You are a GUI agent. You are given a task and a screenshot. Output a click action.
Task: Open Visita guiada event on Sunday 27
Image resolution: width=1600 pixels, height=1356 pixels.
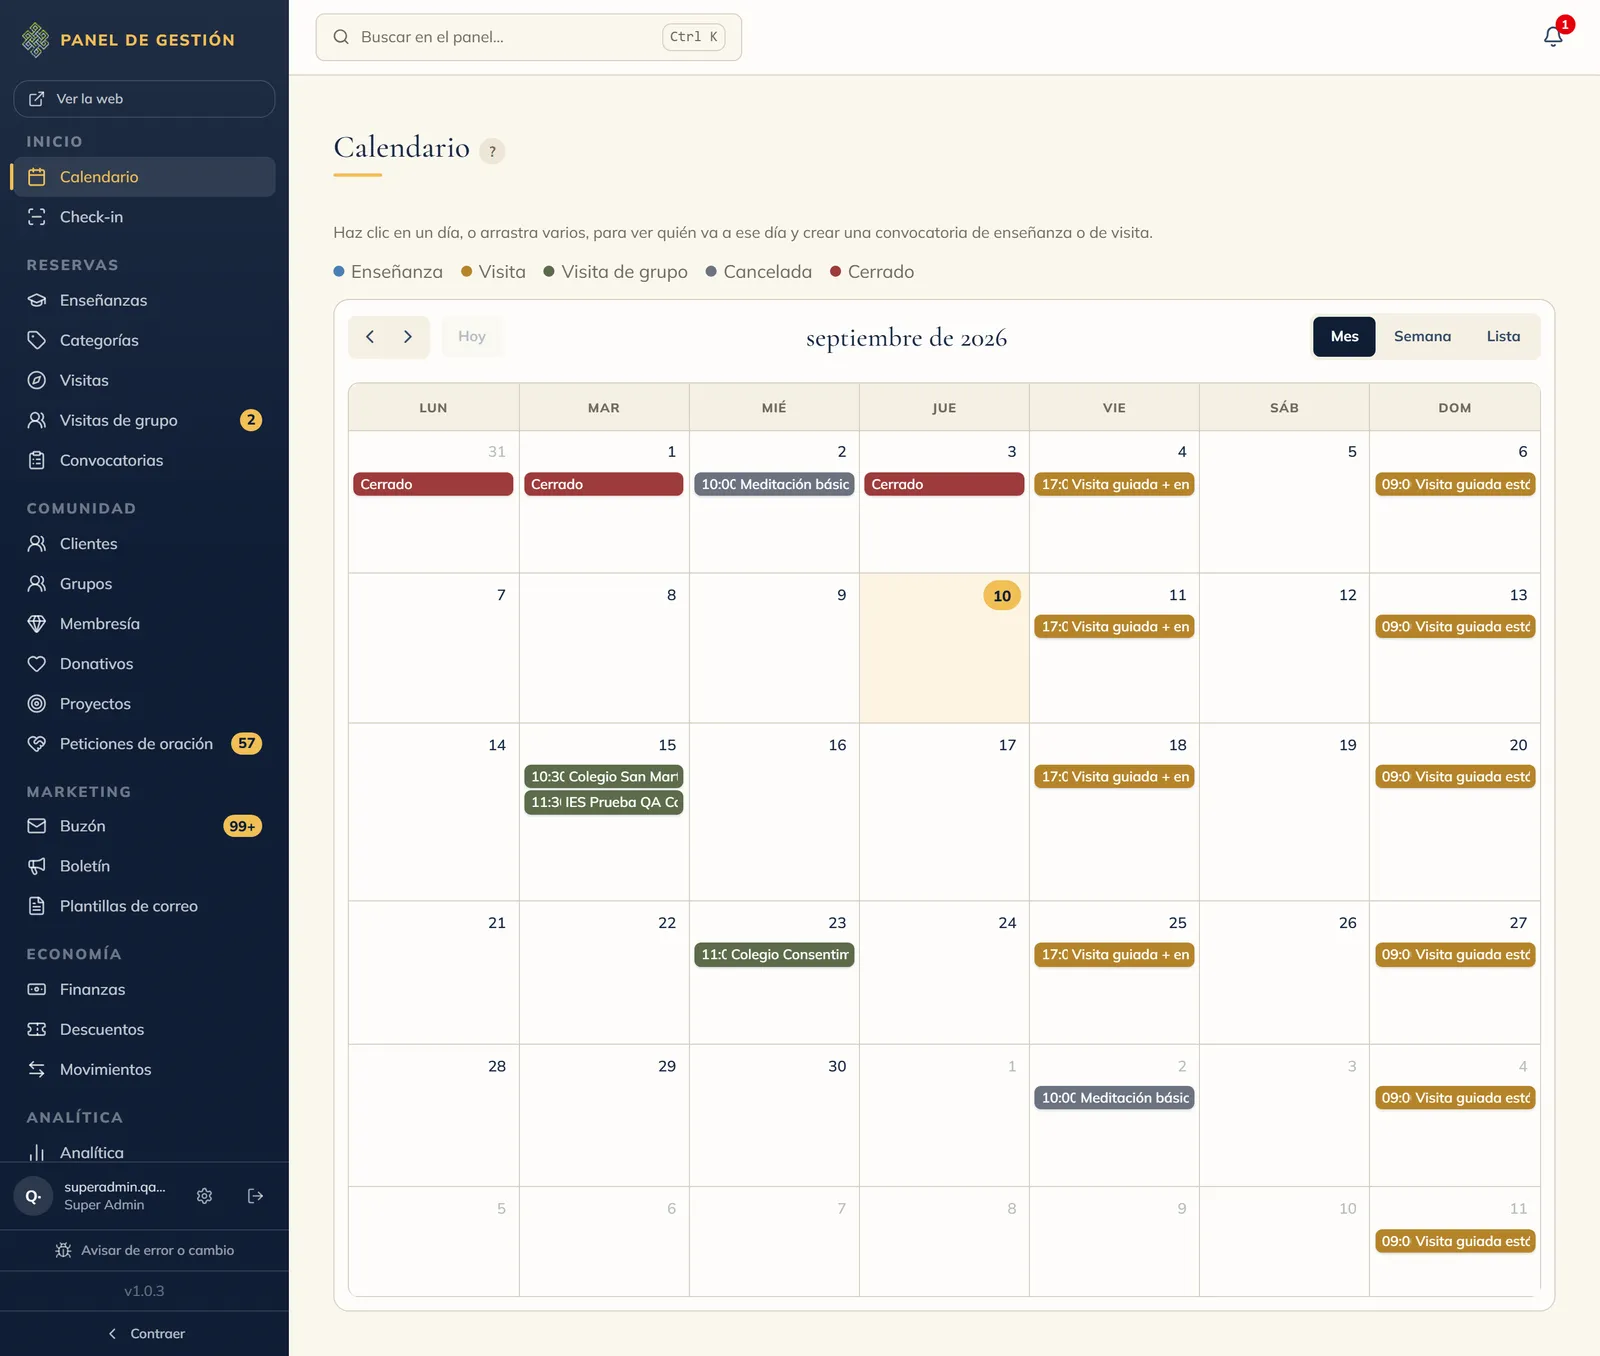(x=1455, y=955)
